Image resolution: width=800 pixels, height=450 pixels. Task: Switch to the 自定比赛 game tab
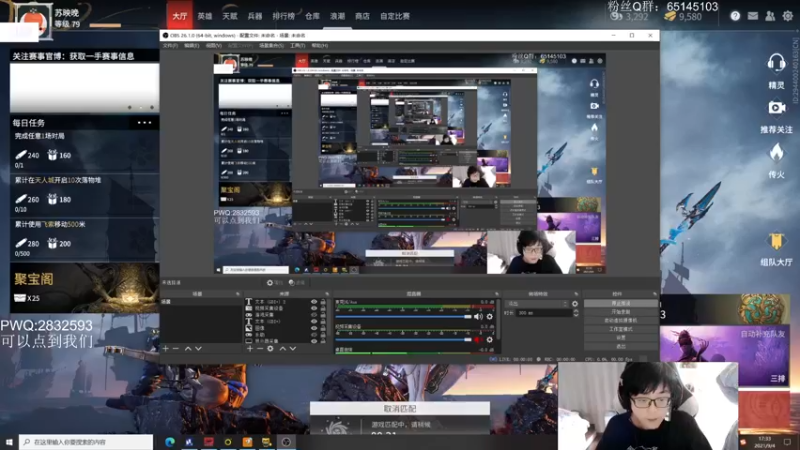[x=395, y=16]
